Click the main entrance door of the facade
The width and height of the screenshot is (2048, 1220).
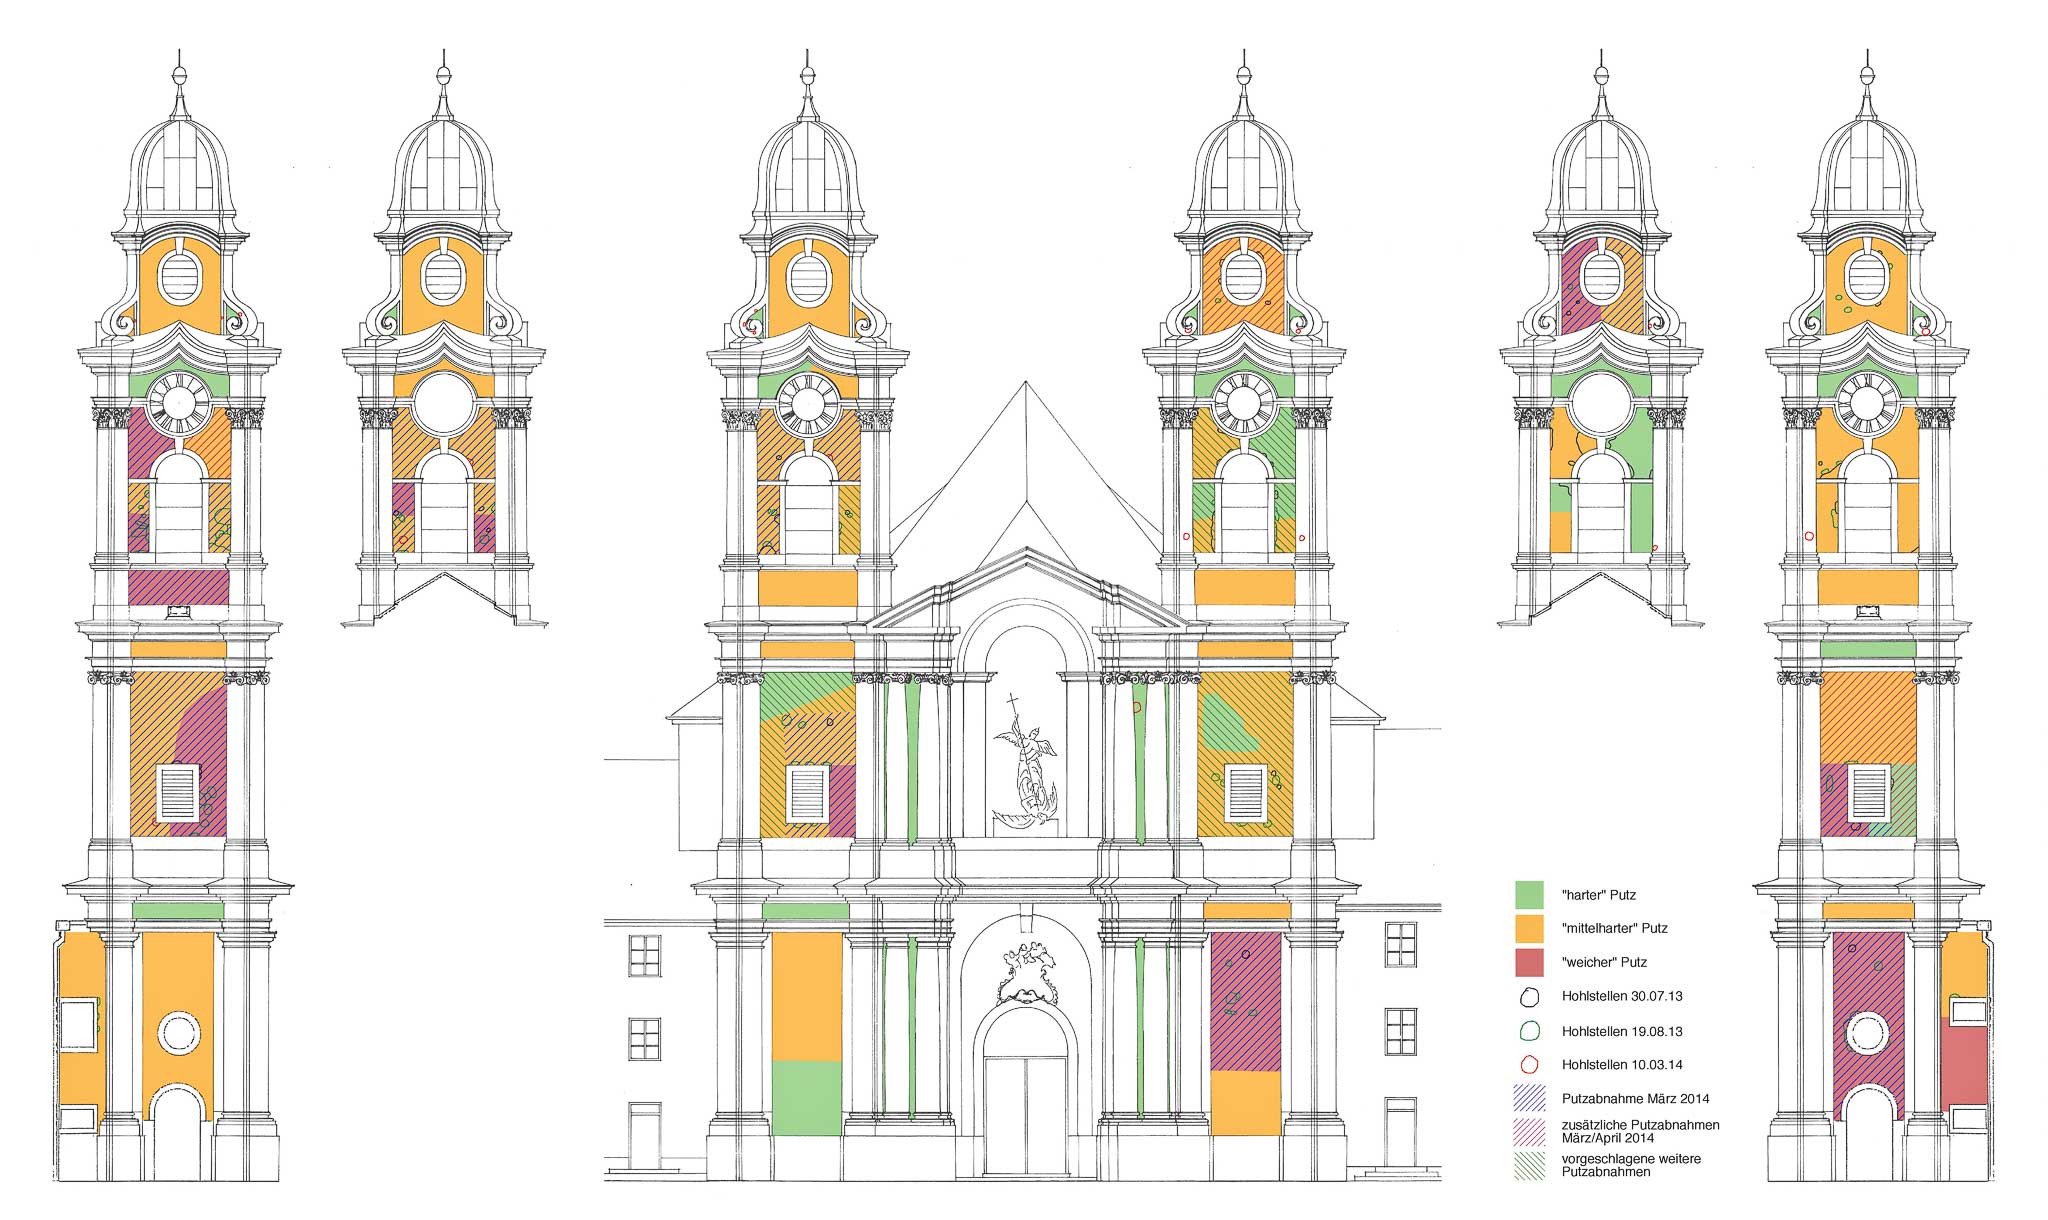click(x=1024, y=1115)
